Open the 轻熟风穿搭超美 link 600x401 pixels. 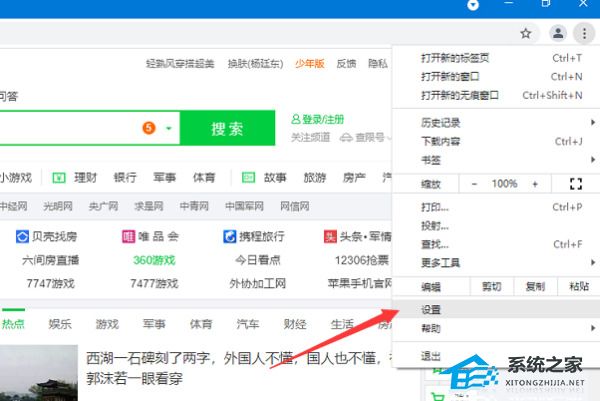pyautogui.click(x=180, y=64)
